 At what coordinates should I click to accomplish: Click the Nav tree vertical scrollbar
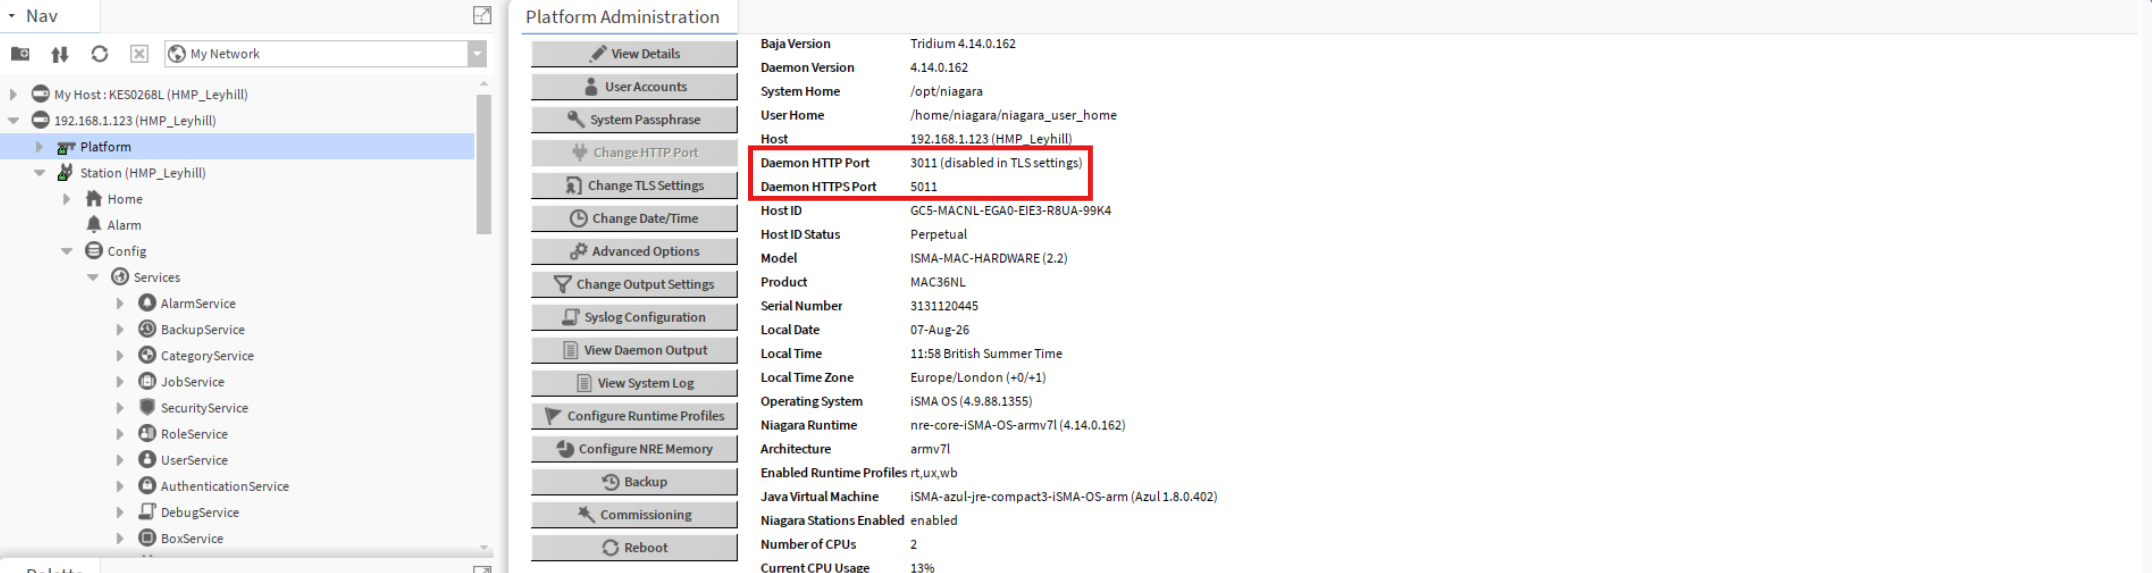(x=484, y=164)
